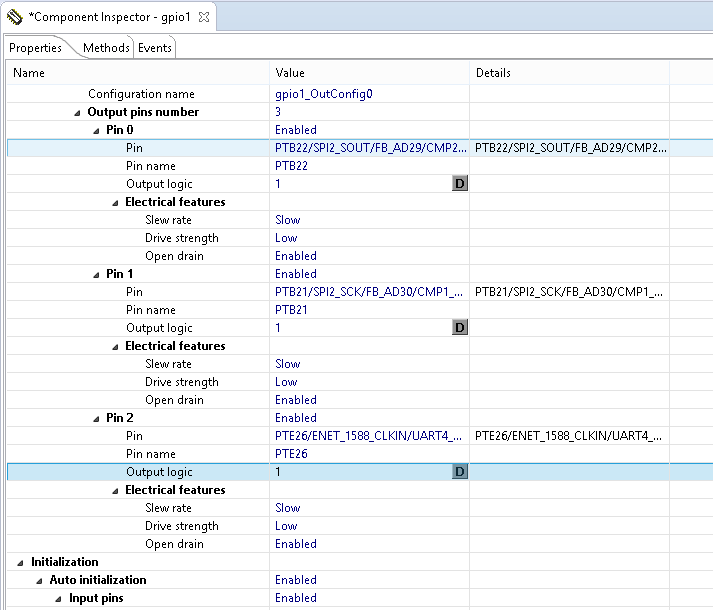The height and width of the screenshot is (610, 713).
Task: Collapse the Output pins number group
Action: 78,113
